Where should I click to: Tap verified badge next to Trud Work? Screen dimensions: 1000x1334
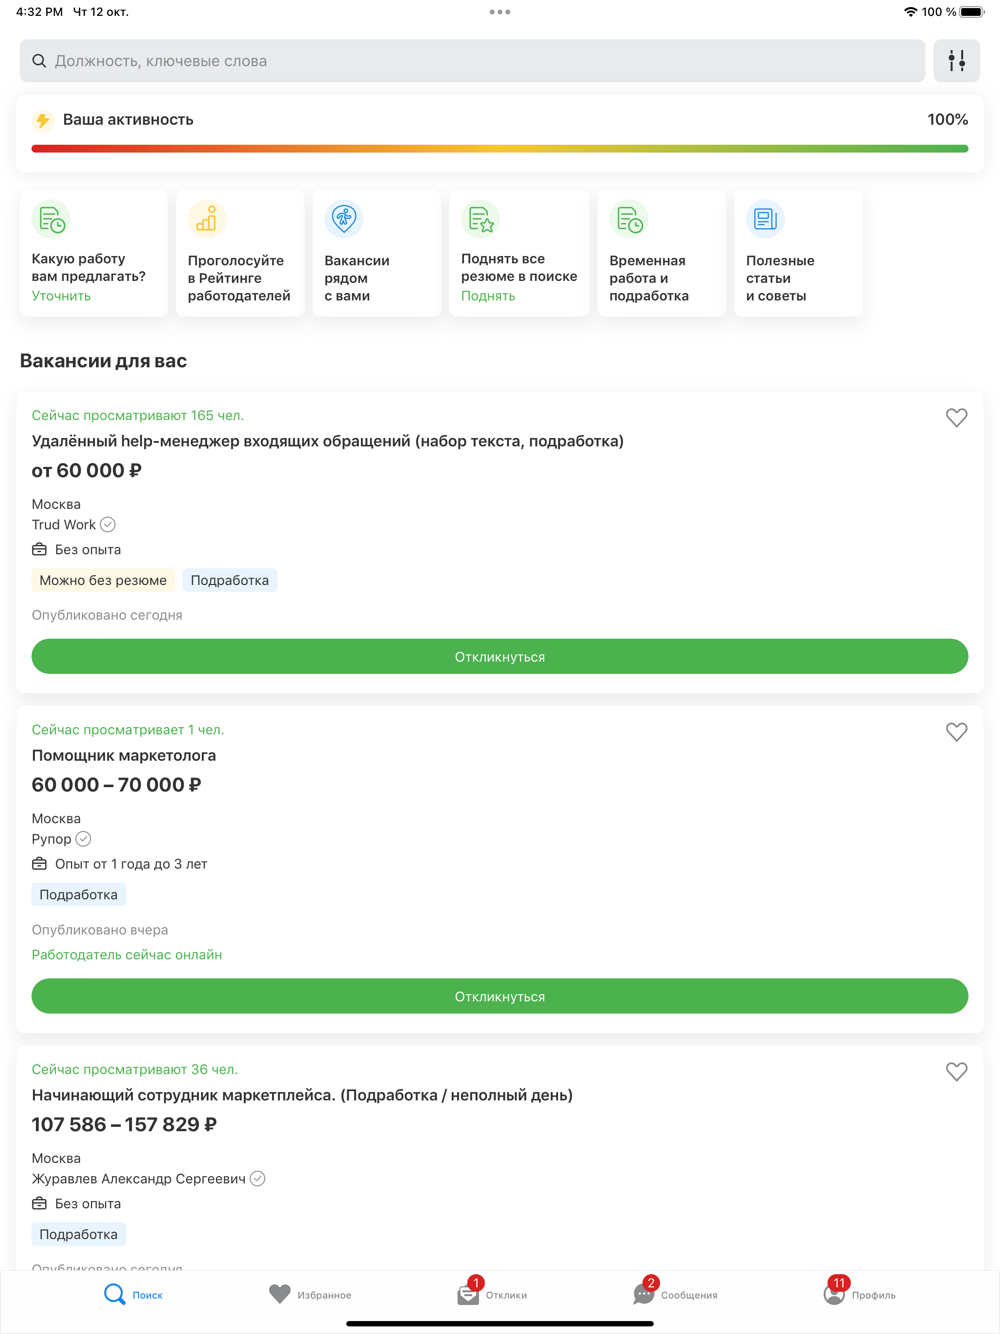(108, 525)
